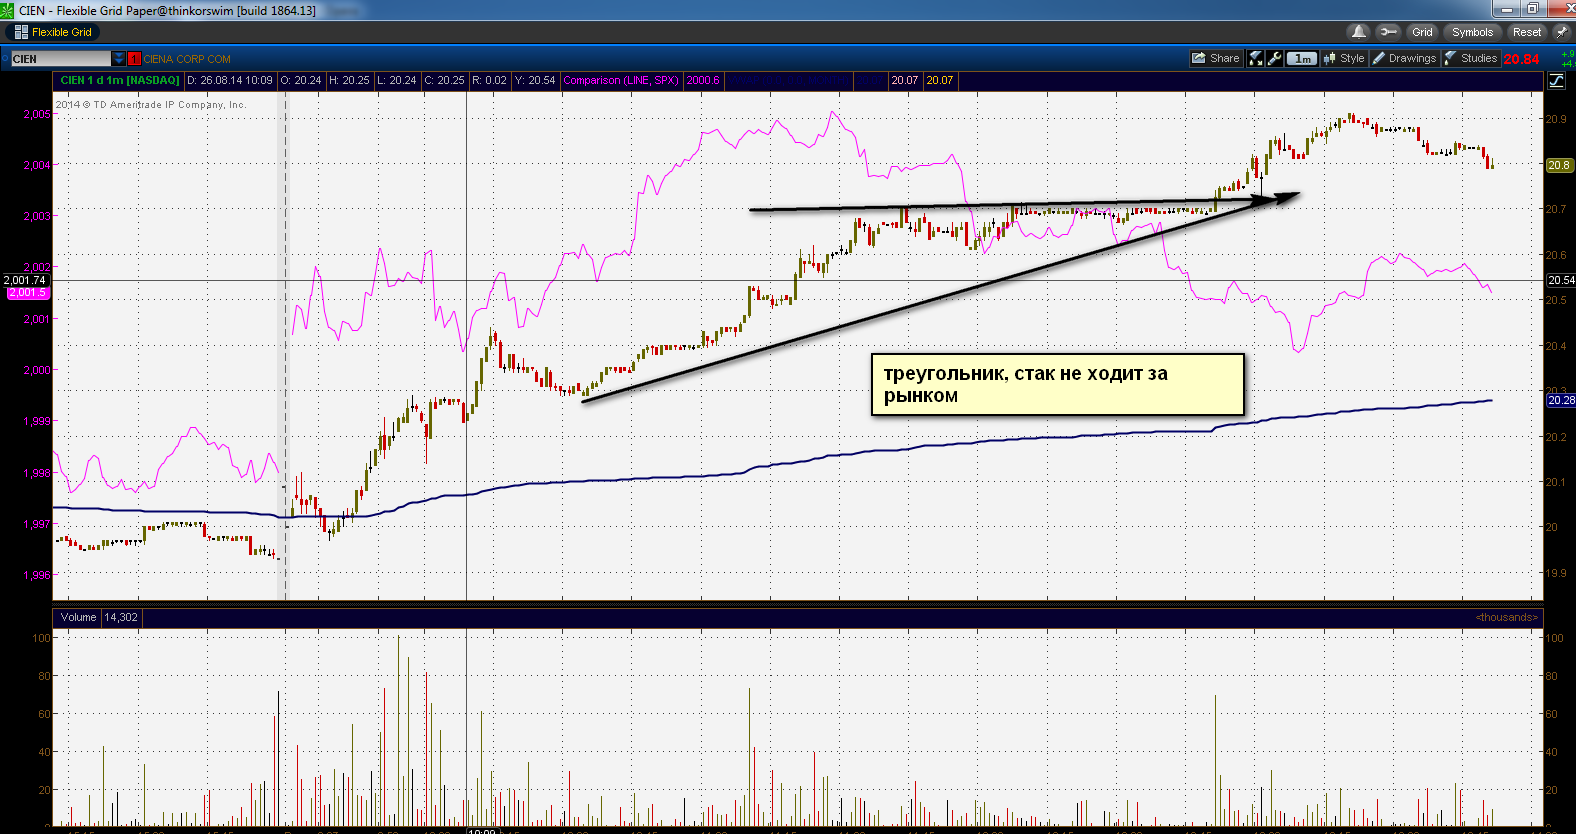The width and height of the screenshot is (1576, 834).
Task: Select the Flexible Grid tab
Action: [x=53, y=32]
